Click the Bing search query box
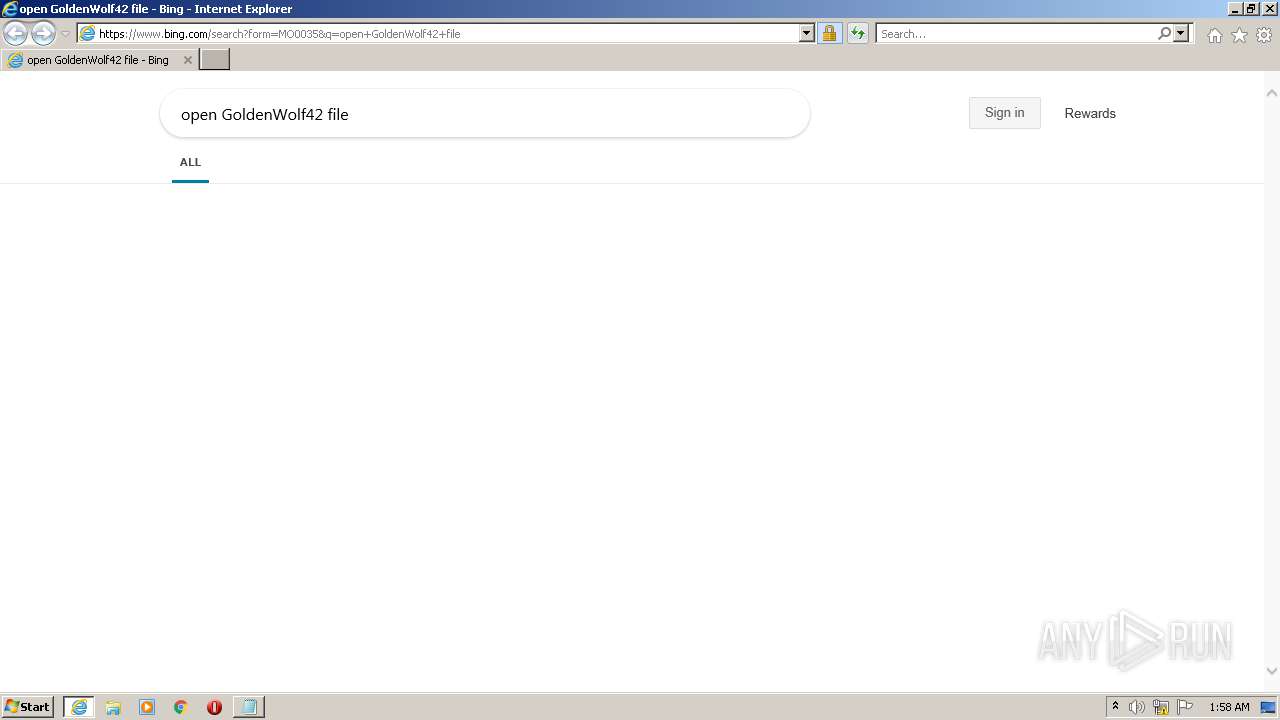Viewport: 1280px width, 720px height. tap(484, 114)
